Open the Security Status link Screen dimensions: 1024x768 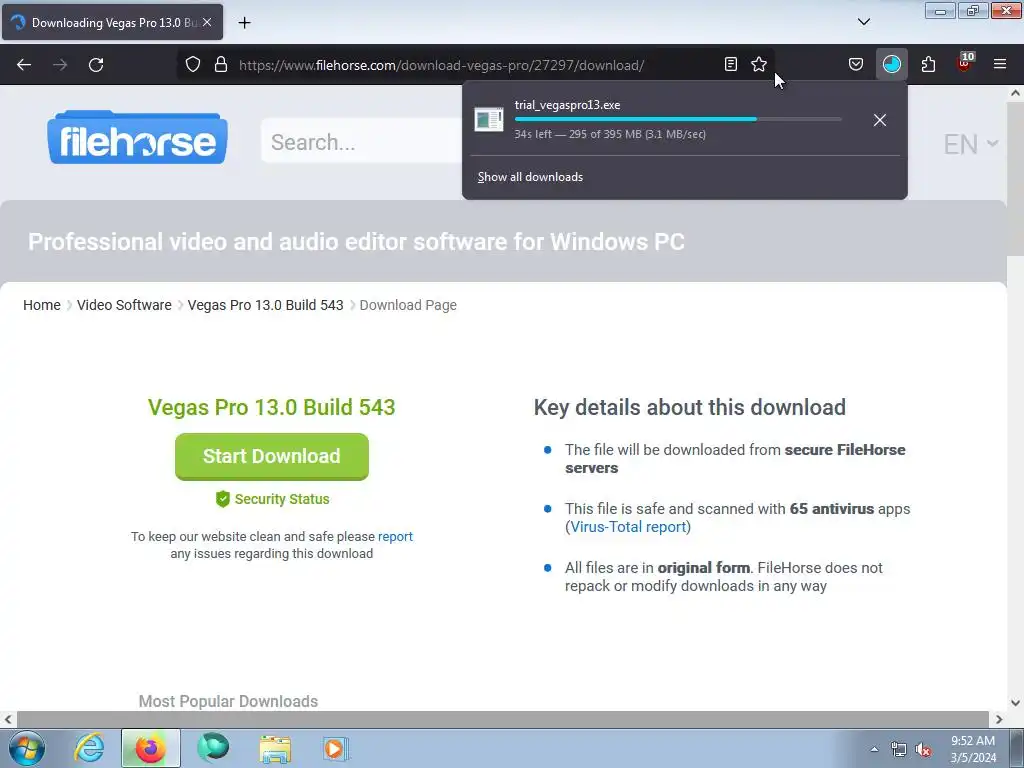click(281, 499)
